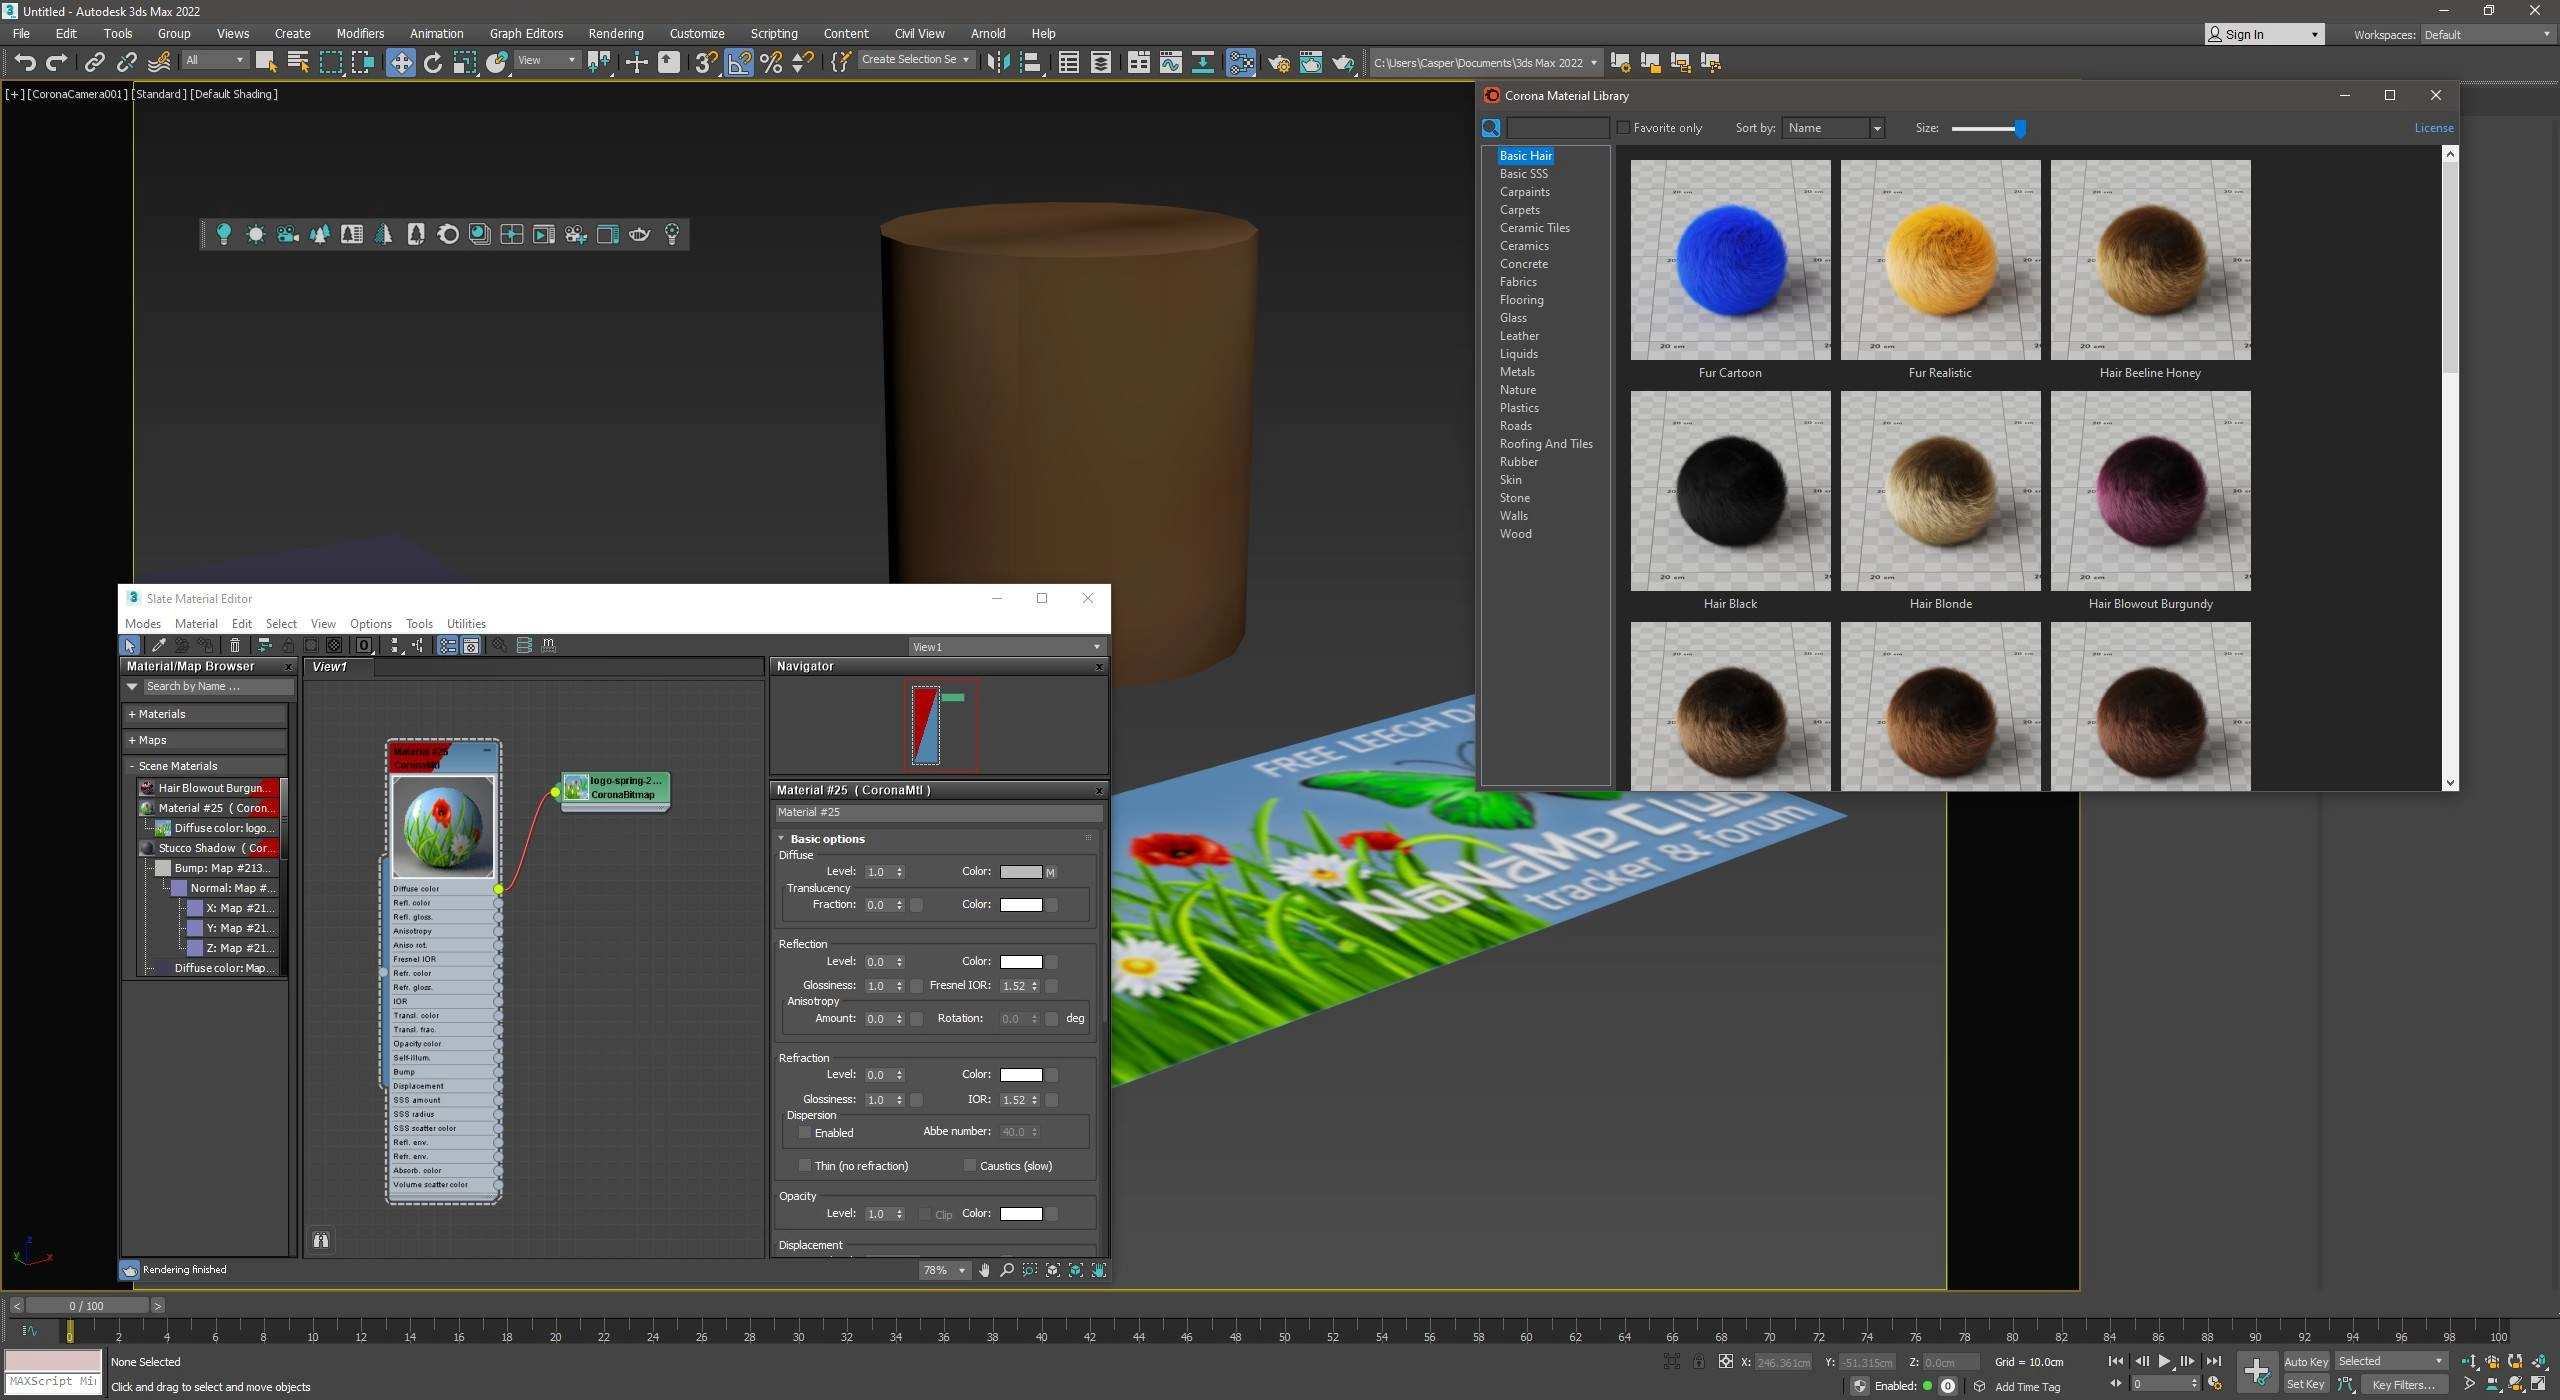The height and width of the screenshot is (1400, 2560).
Task: Pick Material from Object eyedropper in Slate
Action: point(158,646)
